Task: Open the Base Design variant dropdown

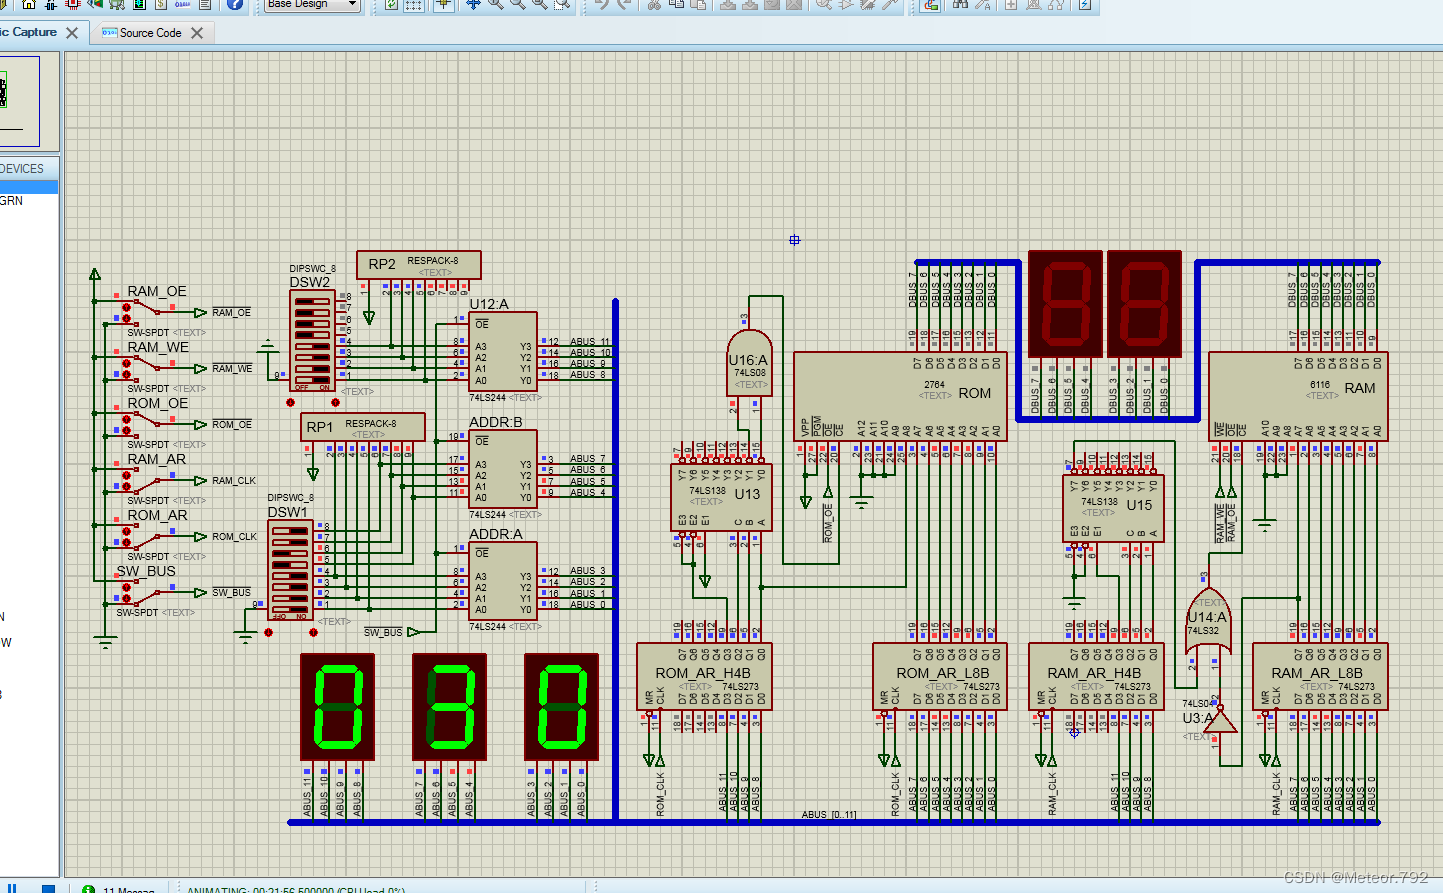Action: (312, 4)
